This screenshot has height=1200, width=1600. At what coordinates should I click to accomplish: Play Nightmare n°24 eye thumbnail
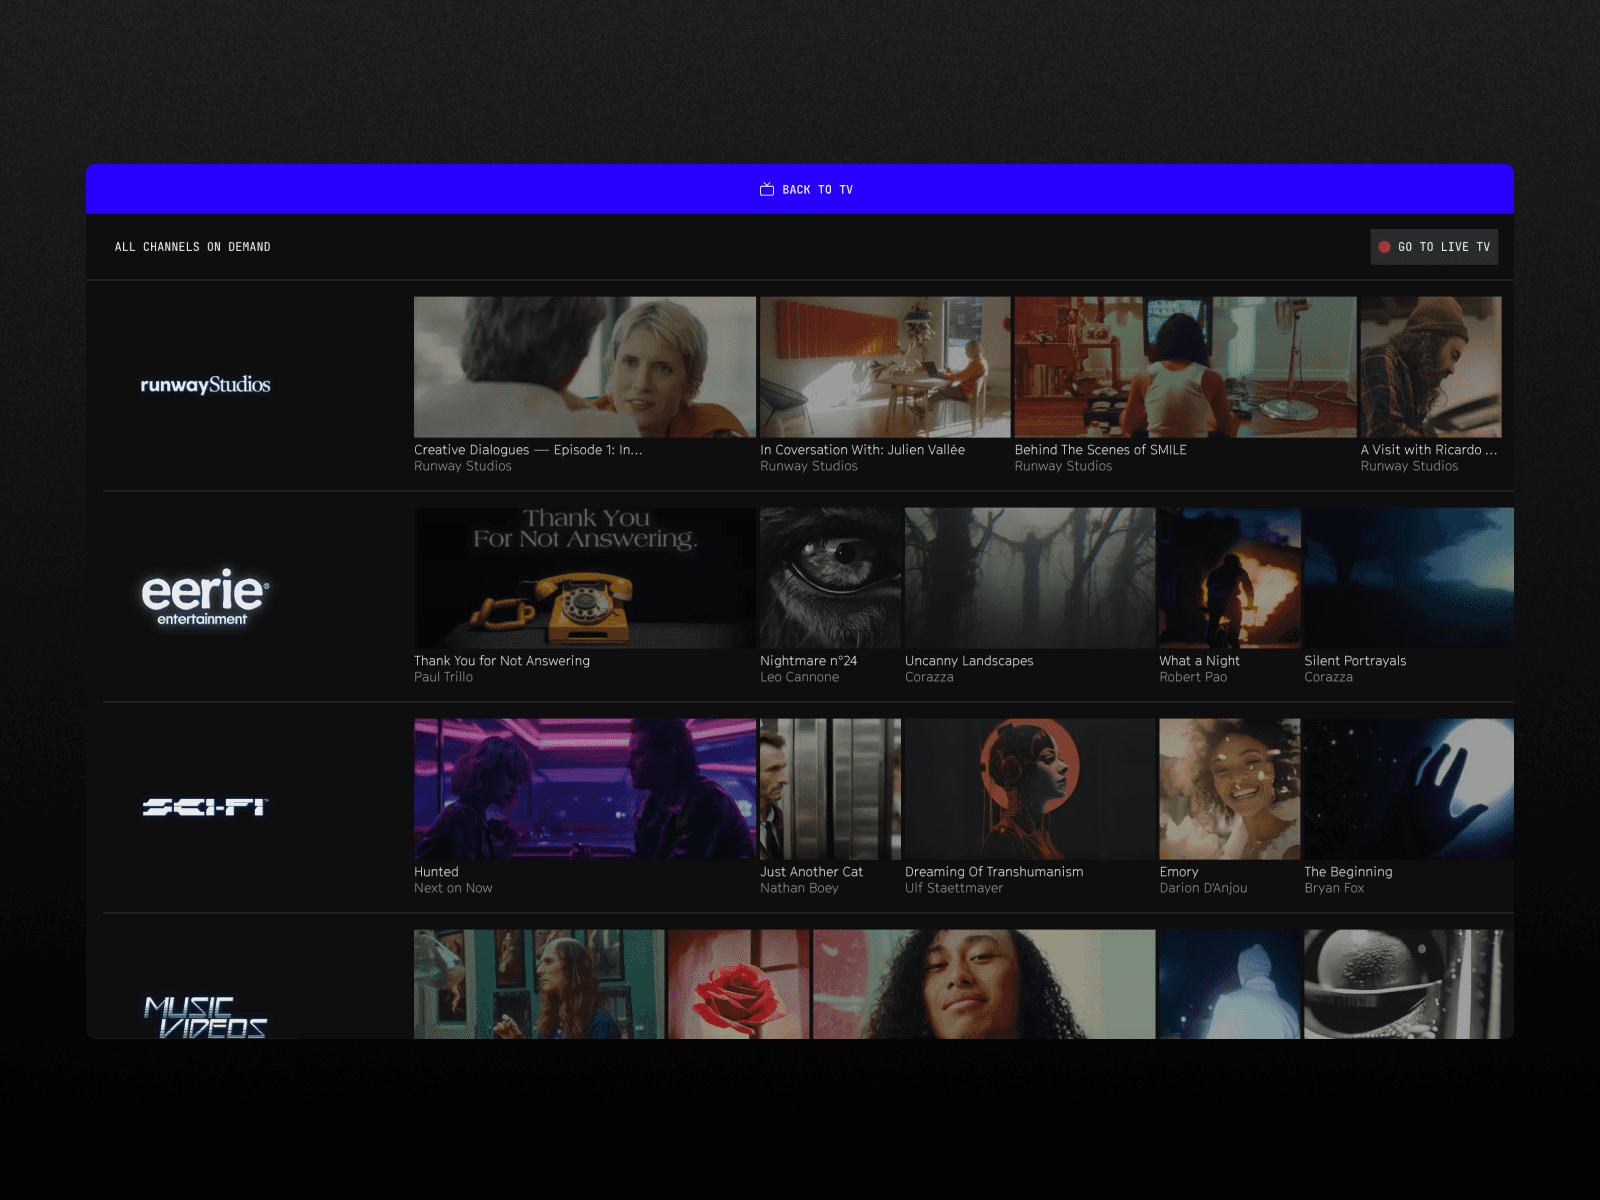(830, 578)
